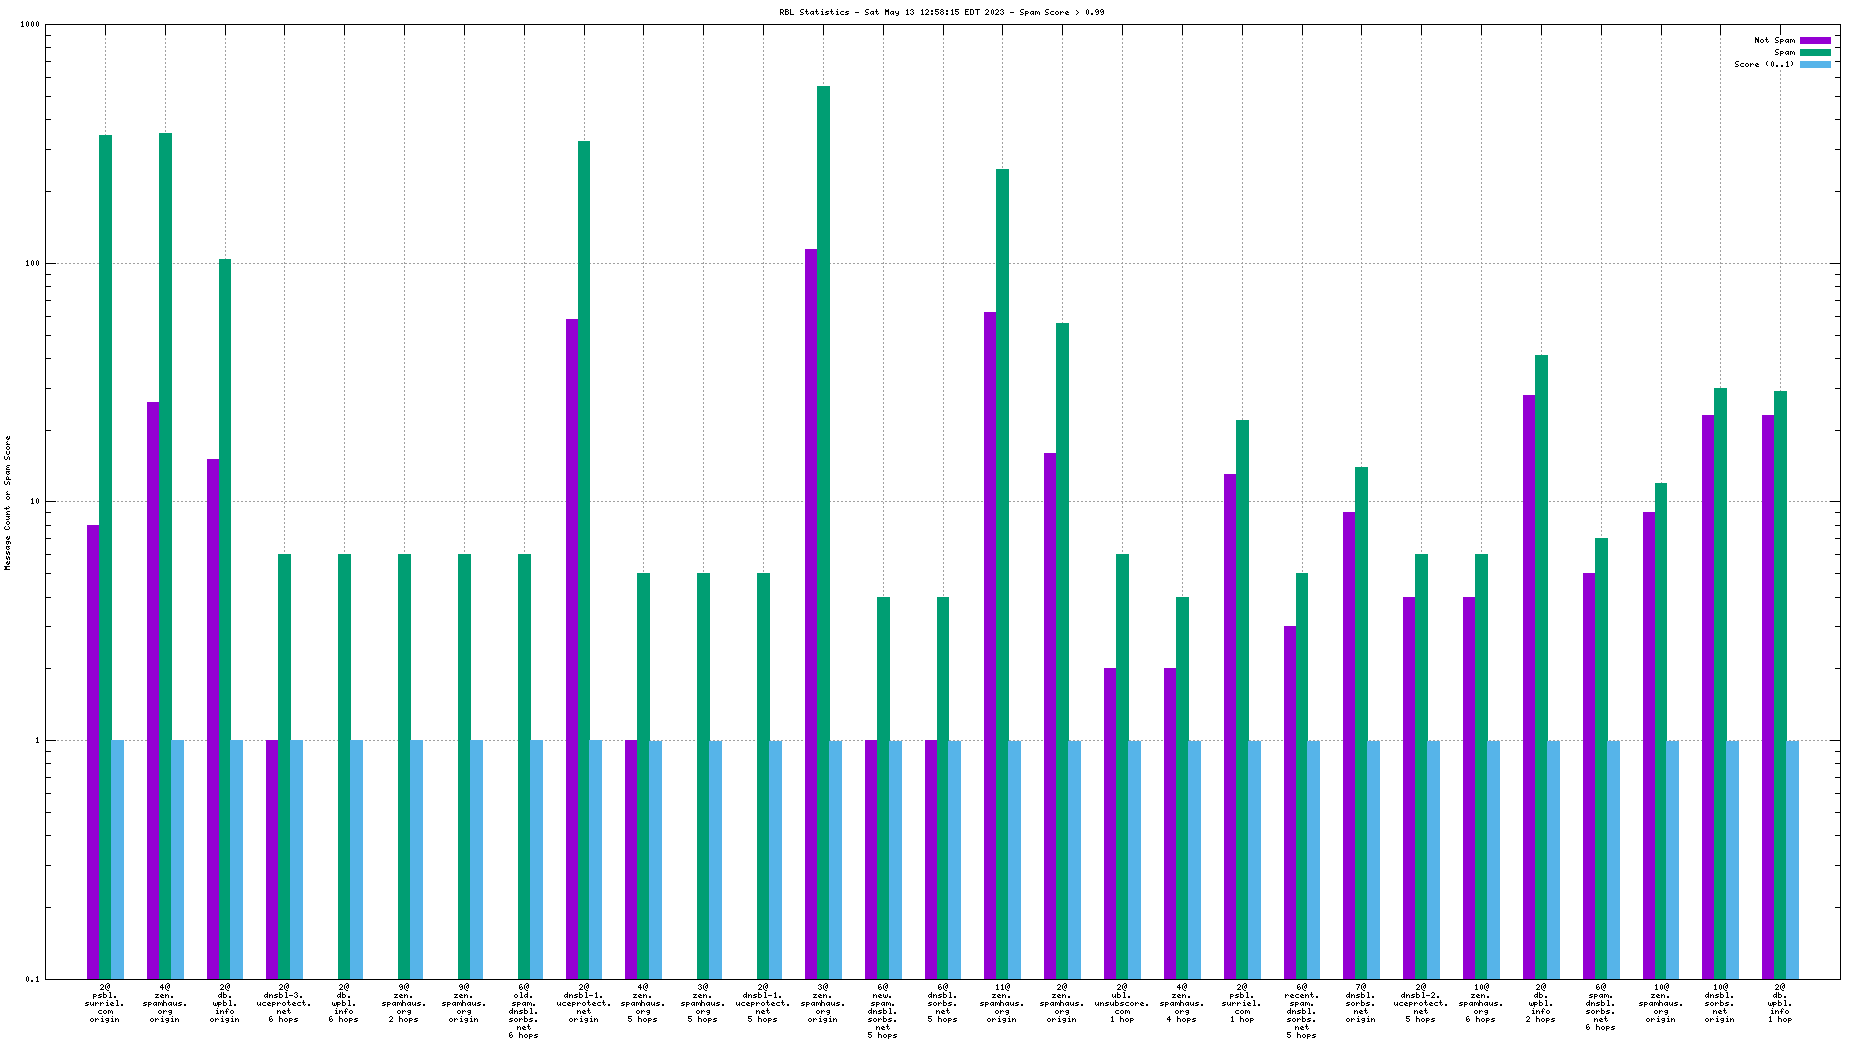Image resolution: width=1856 pixels, height=1044 pixels.
Task: Click the purple Not Spam legend swatch
Action: pyautogui.click(x=1815, y=41)
